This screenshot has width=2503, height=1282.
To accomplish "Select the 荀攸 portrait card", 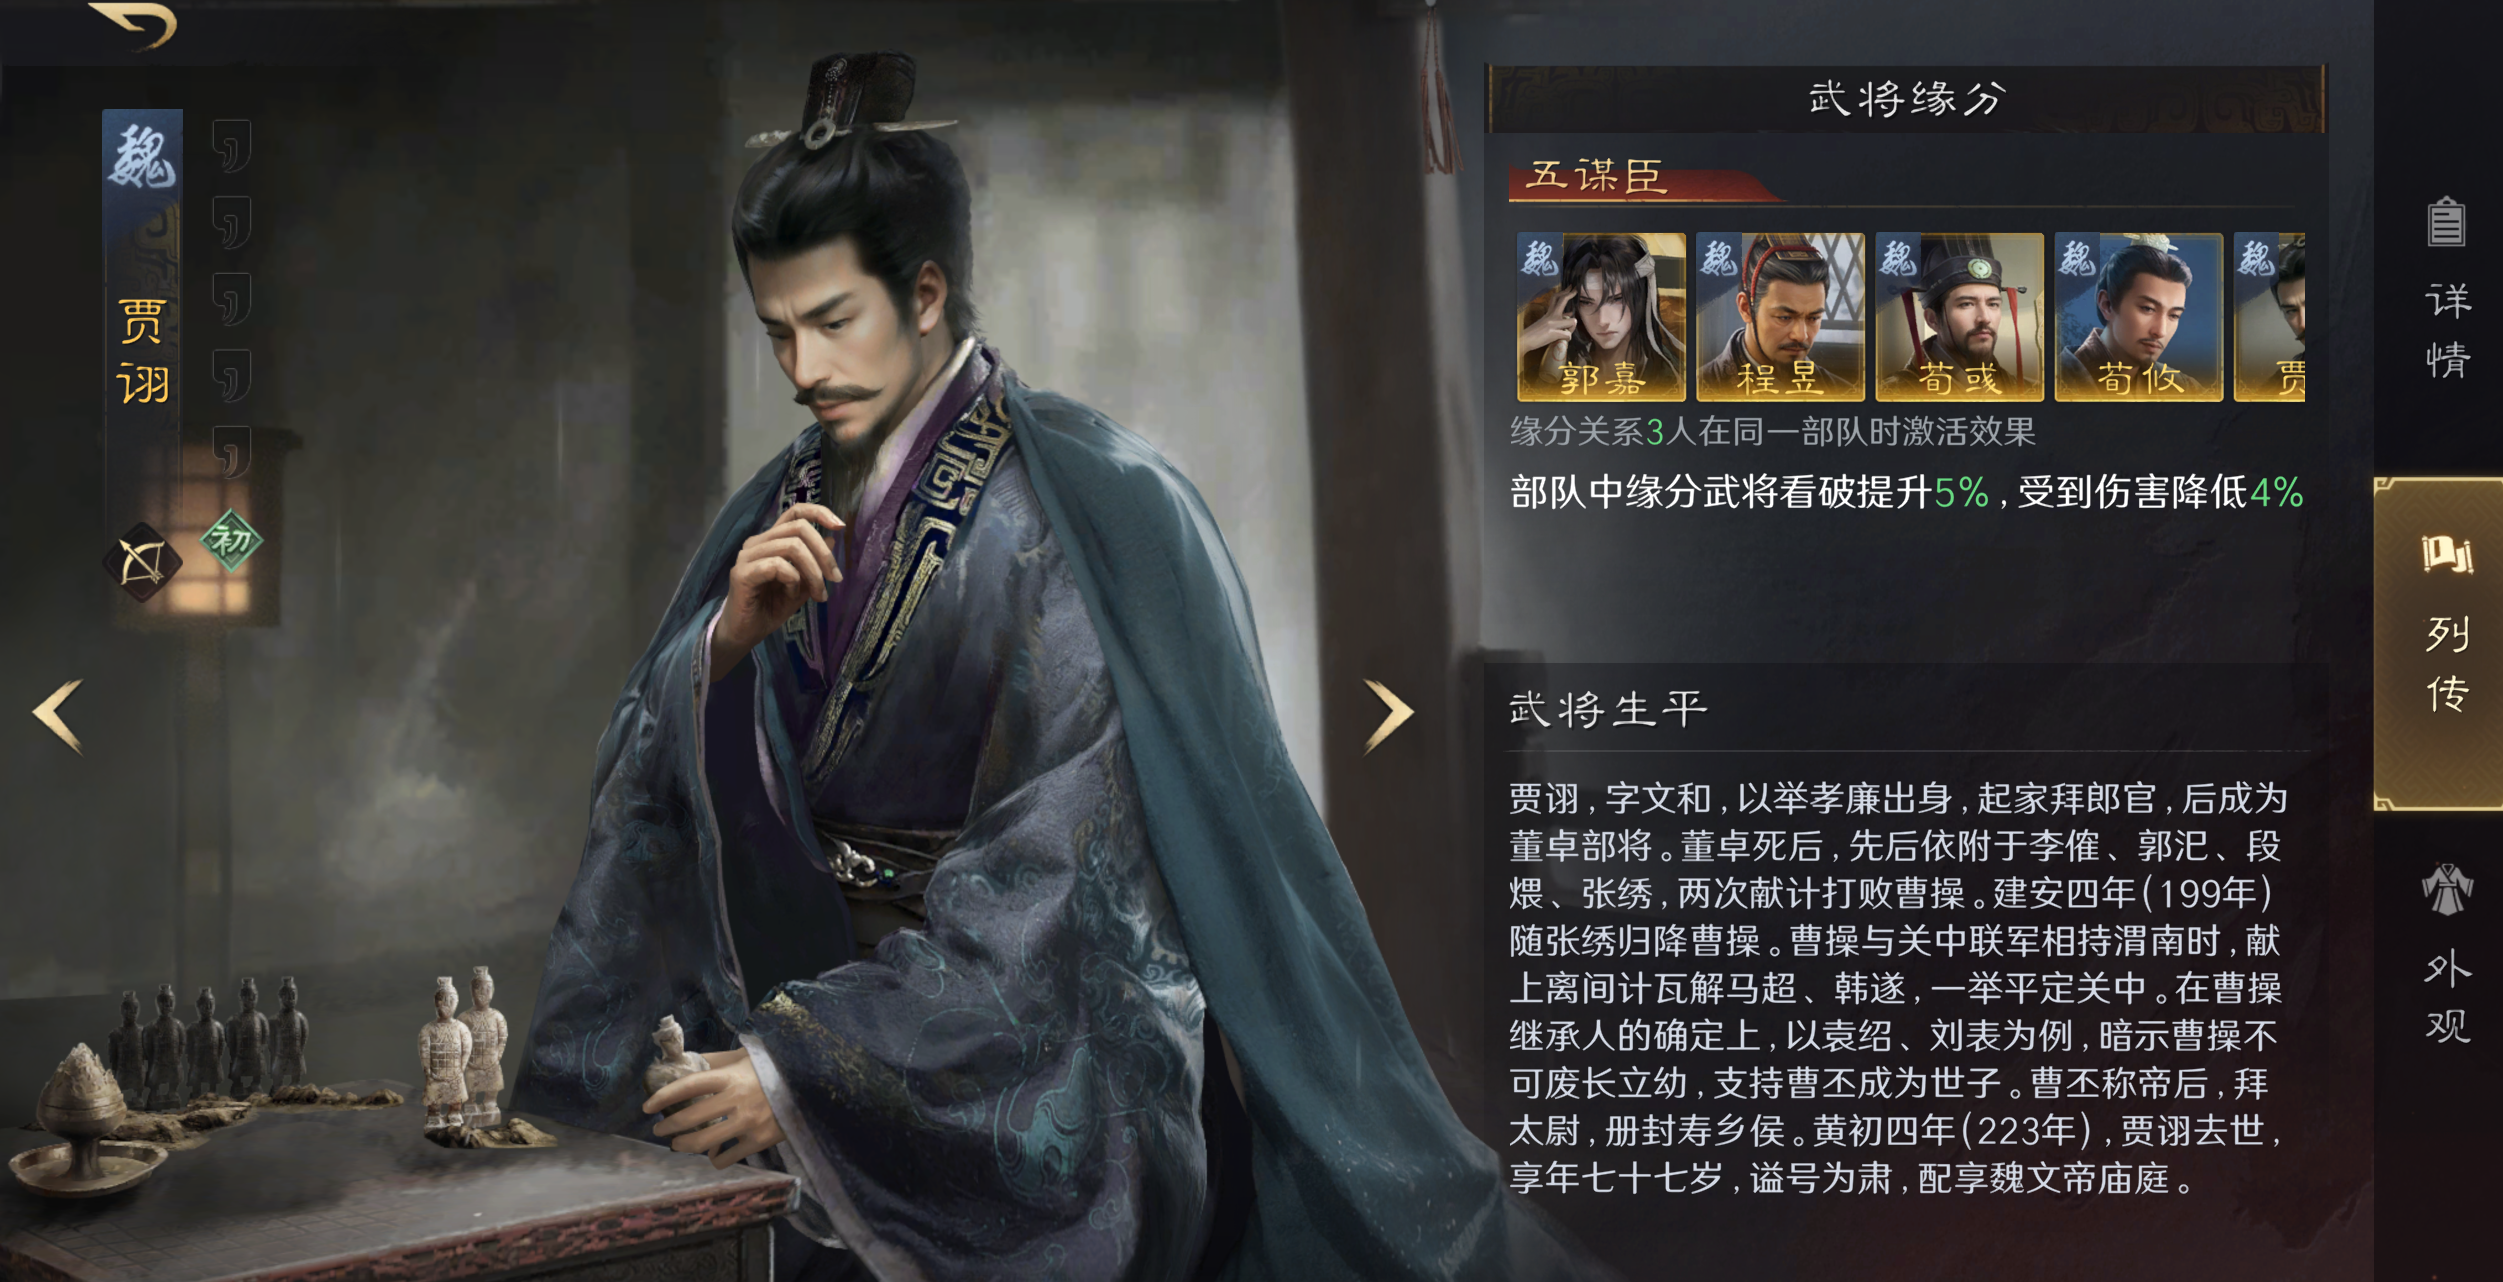I will (x=2138, y=317).
